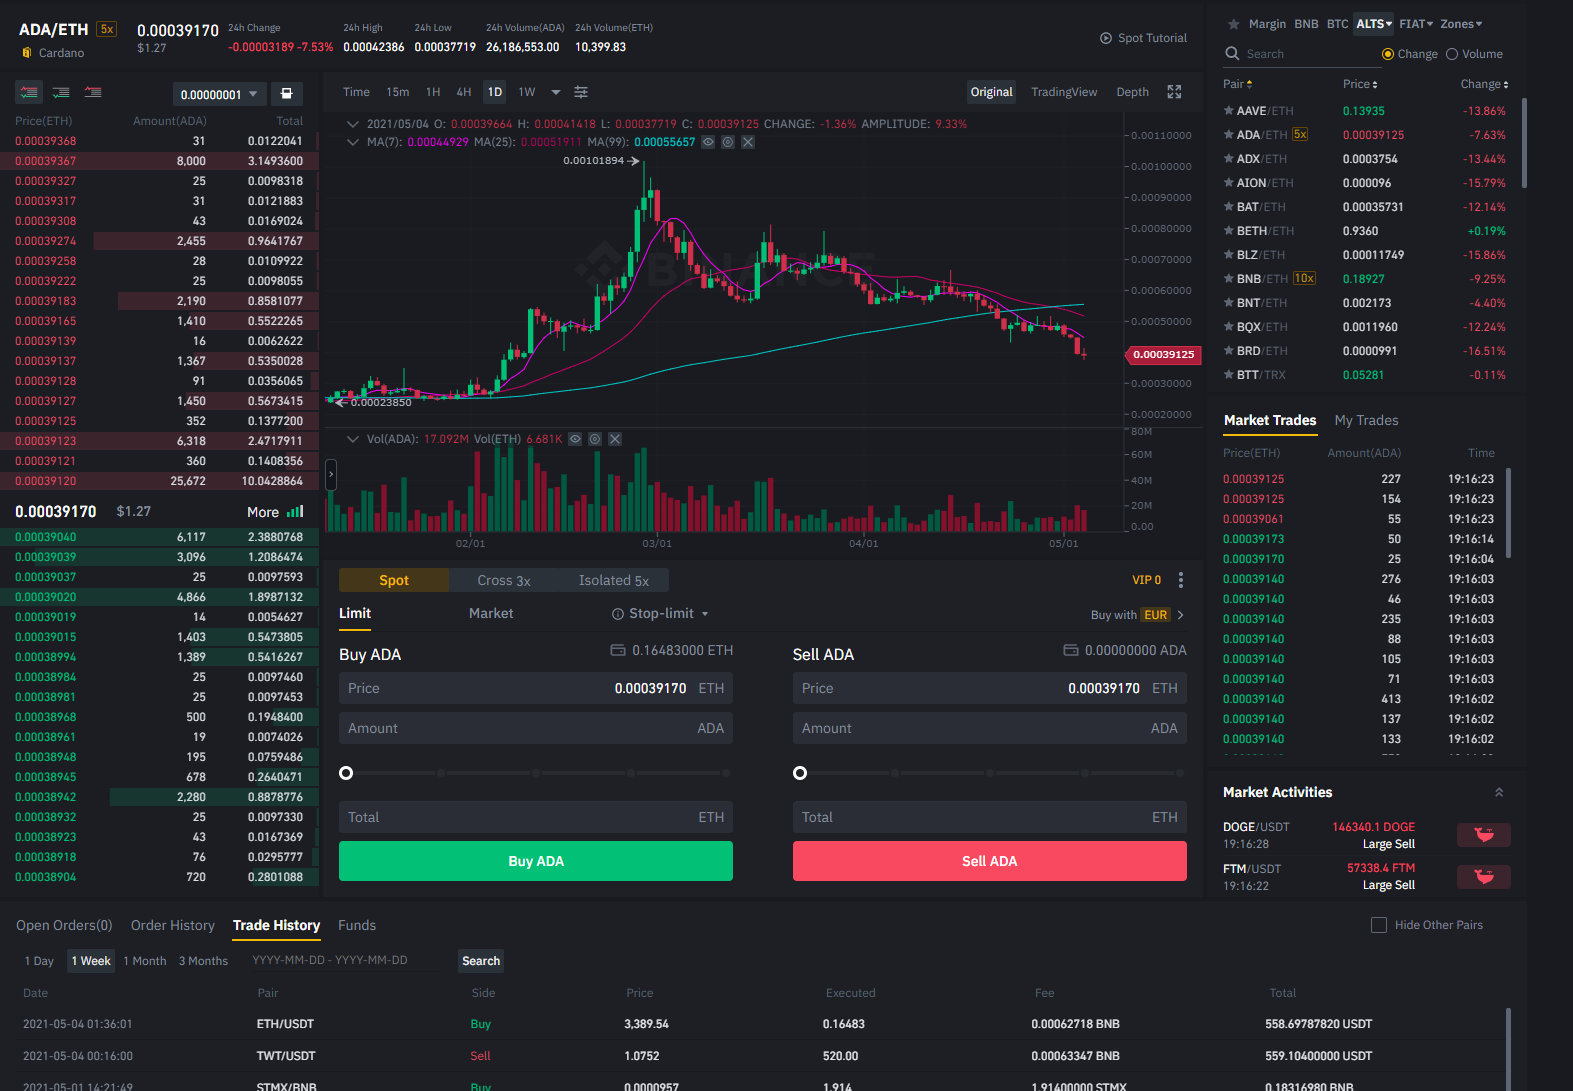Favorite the BNB/ETH pair star
This screenshot has width=1573, height=1091.
1228,279
